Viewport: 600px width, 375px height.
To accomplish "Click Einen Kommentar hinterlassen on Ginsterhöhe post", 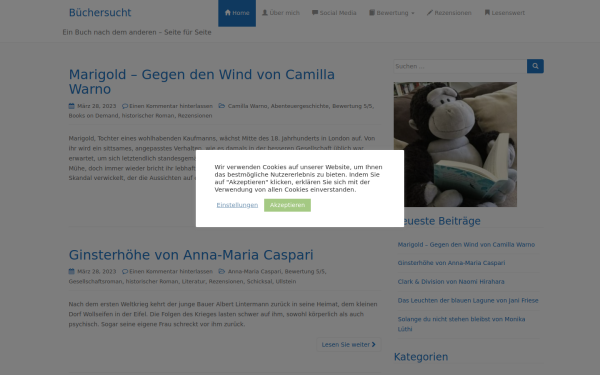I will click(x=171, y=272).
